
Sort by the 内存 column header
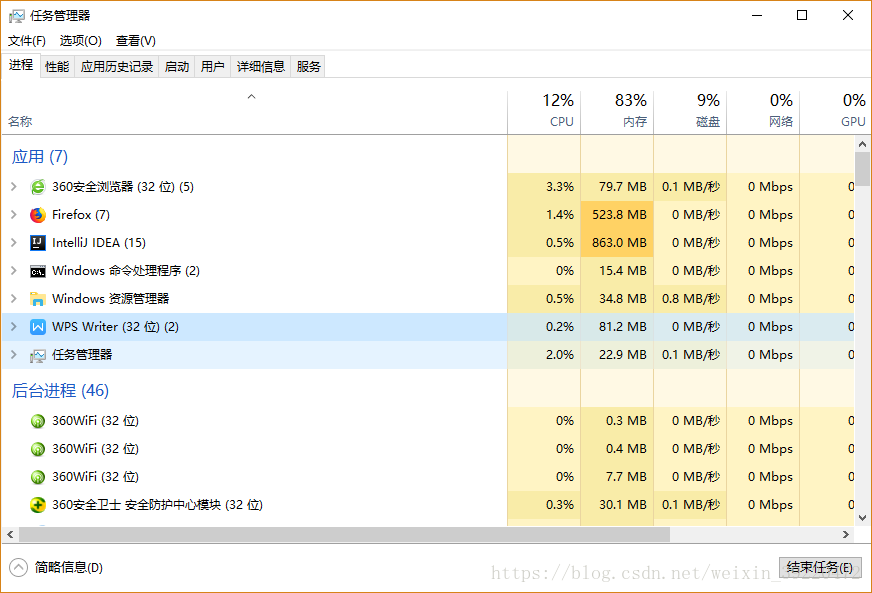tap(617, 112)
